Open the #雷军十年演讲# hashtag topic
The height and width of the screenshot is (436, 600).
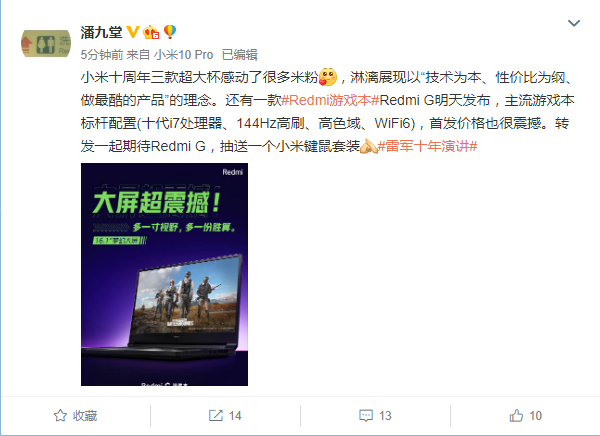click(427, 146)
